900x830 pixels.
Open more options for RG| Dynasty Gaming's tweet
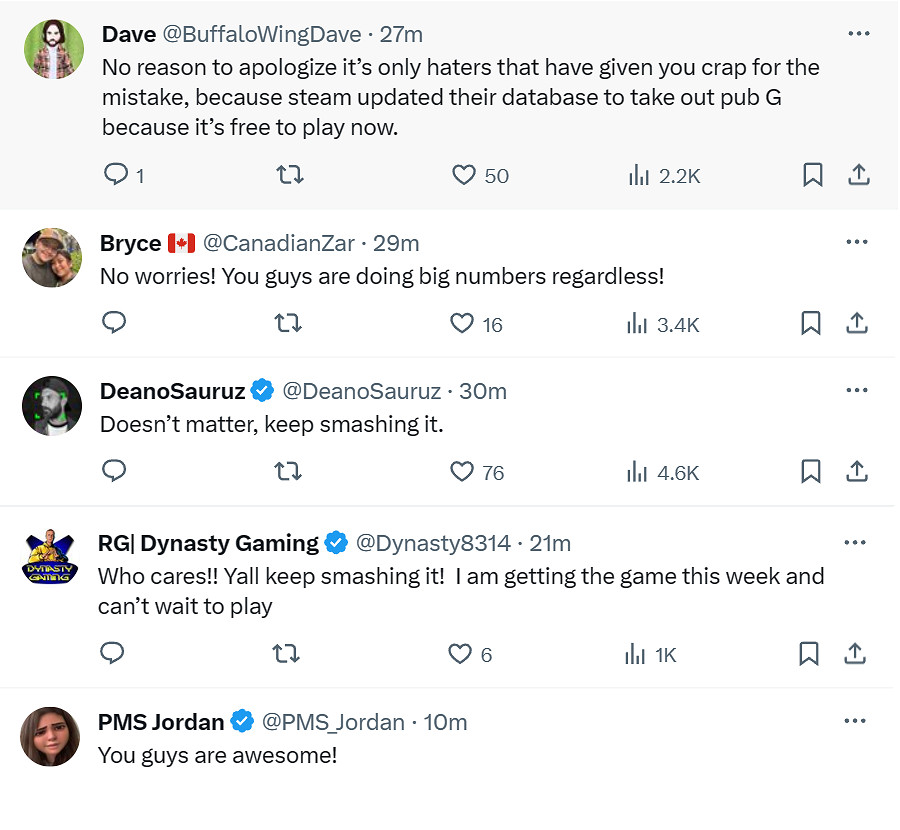[855, 542]
